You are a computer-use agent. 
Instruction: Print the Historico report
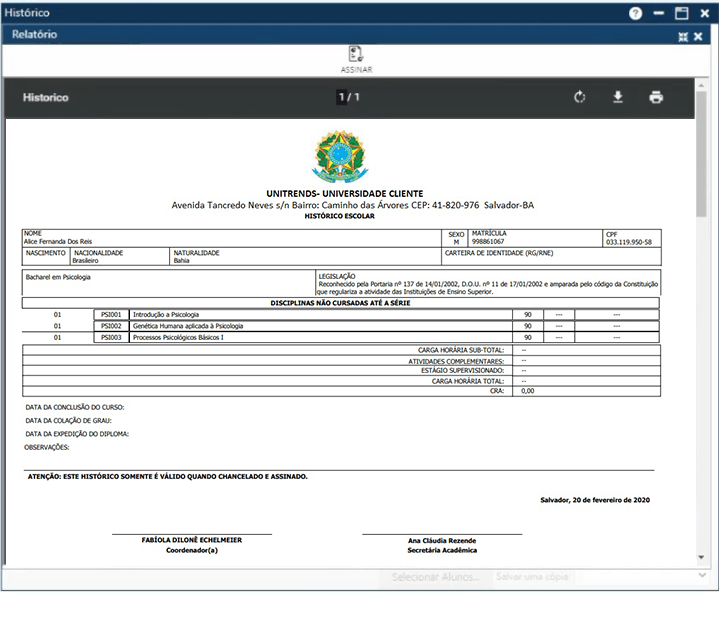click(x=656, y=98)
